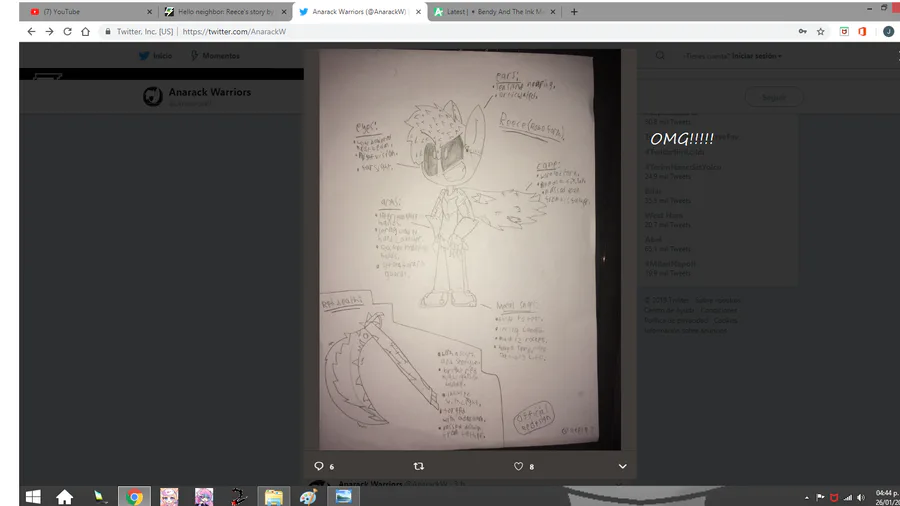Open Momentos in Twitter nav
The width and height of the screenshot is (900, 506).
(x=215, y=56)
